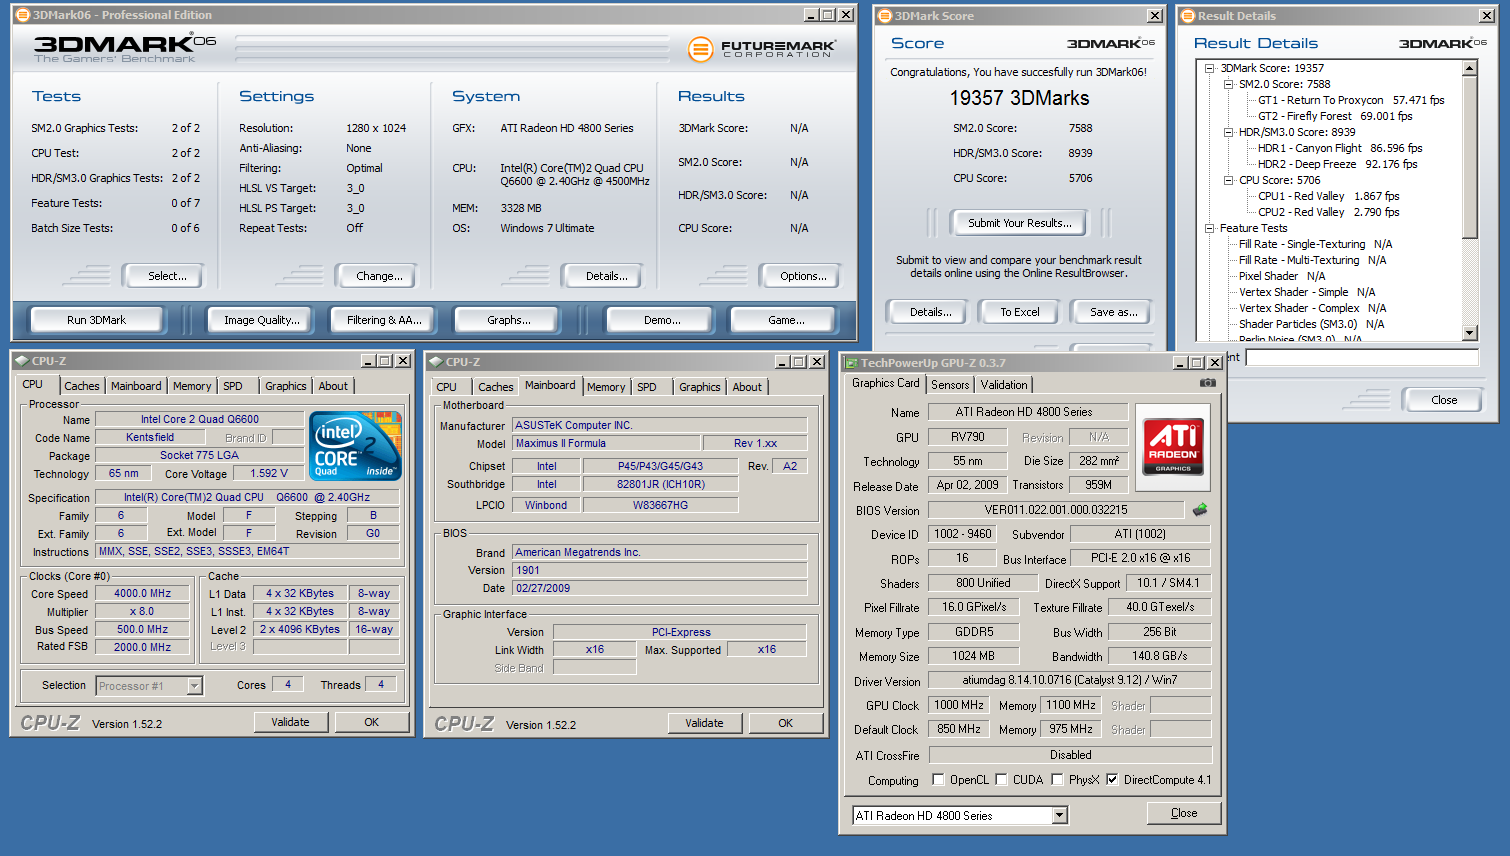Click the Result Details window title icon
1510x856 pixels.
[1188, 16]
